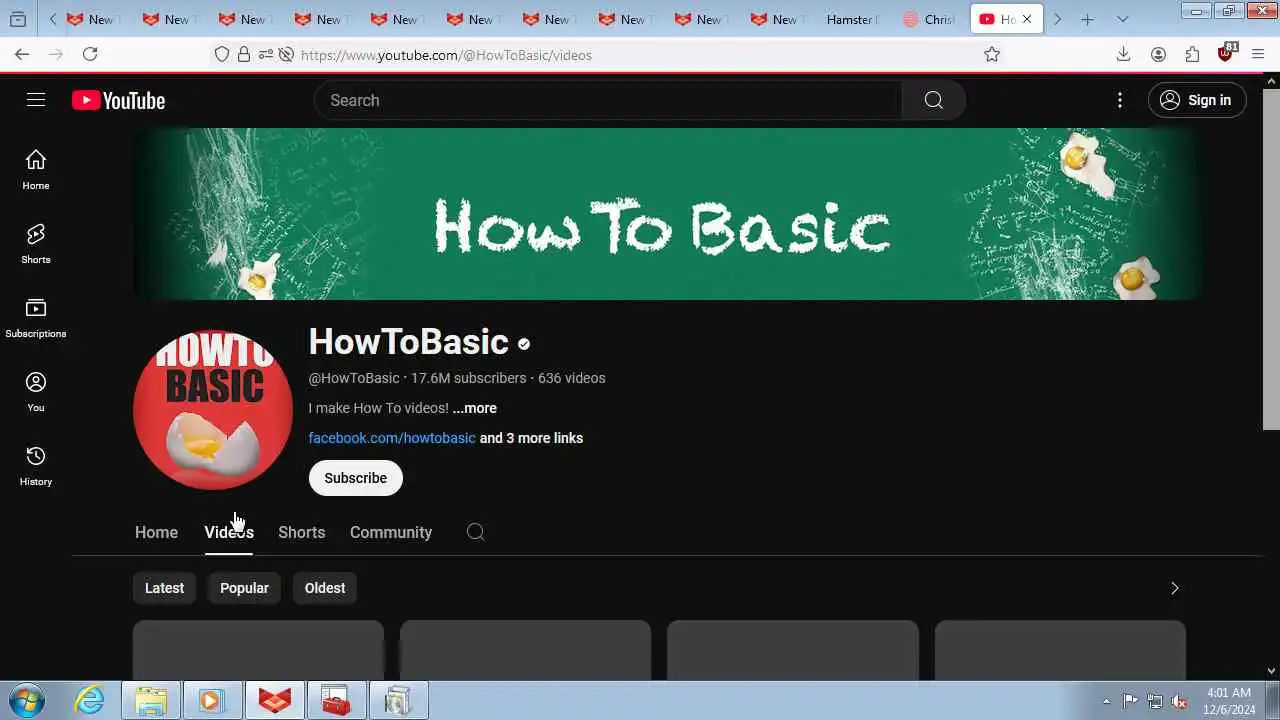
Task: Switch to the channel Videos tab
Action: coord(229,532)
